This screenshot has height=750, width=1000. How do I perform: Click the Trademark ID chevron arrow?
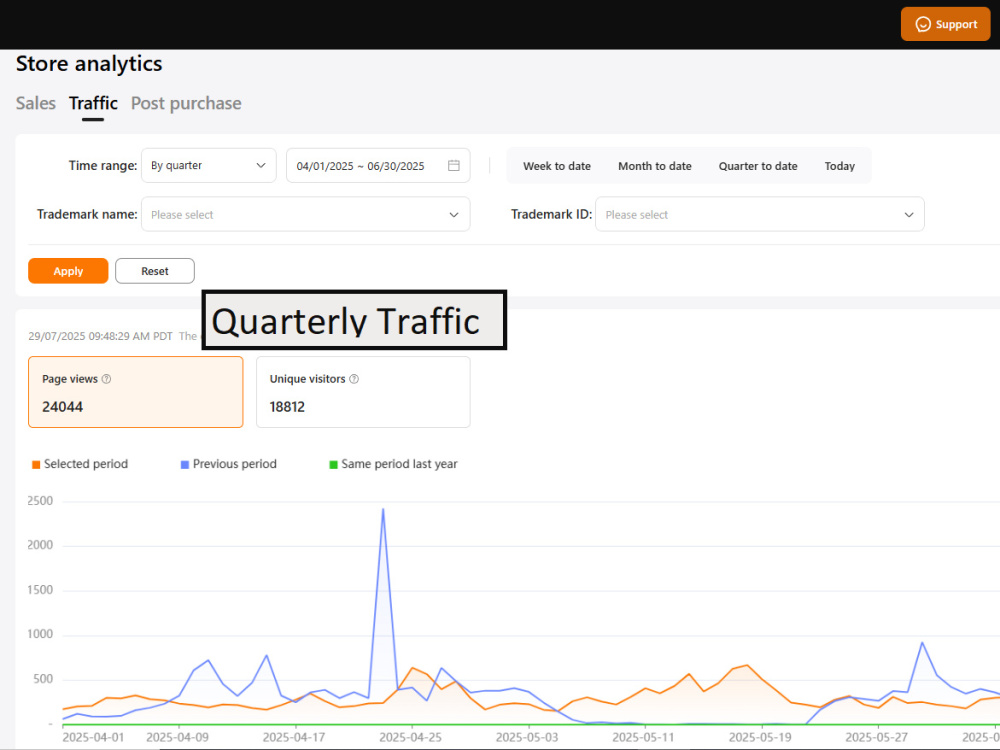pyautogui.click(x=909, y=215)
